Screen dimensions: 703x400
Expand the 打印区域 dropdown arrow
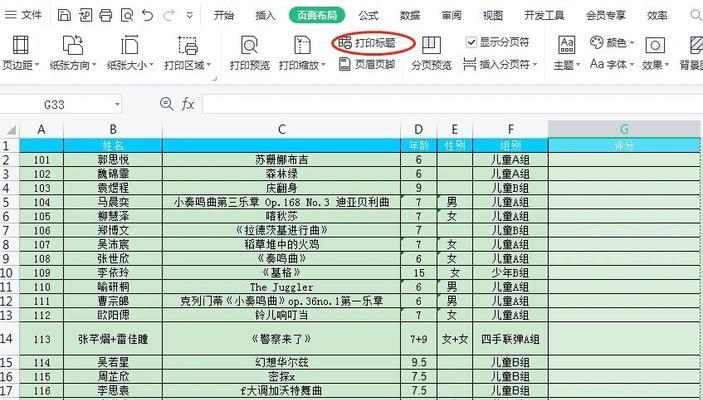209,65
